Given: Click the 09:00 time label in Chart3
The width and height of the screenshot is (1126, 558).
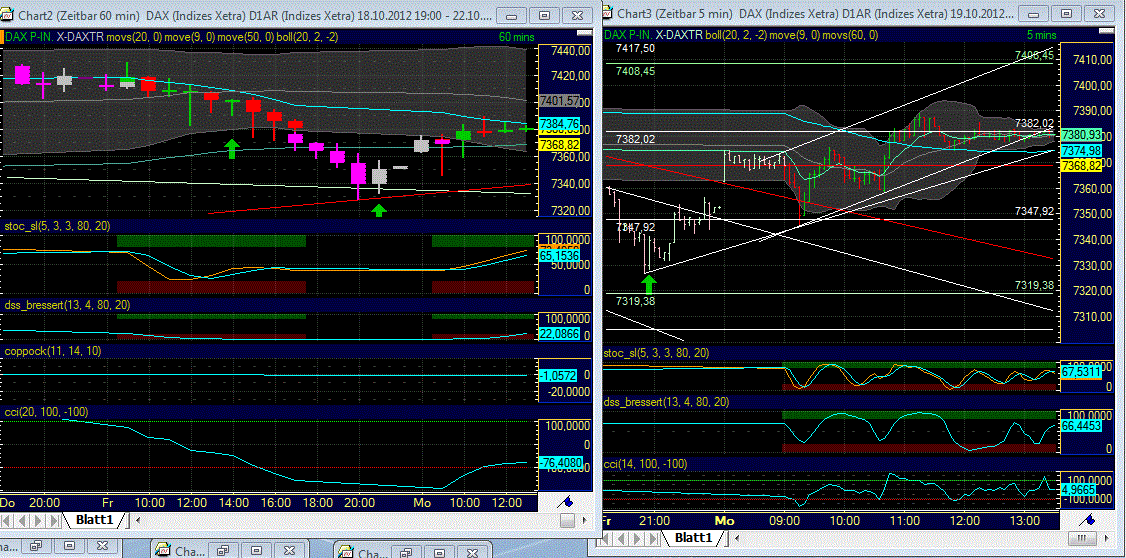Looking at the screenshot, I should click(x=784, y=519).
